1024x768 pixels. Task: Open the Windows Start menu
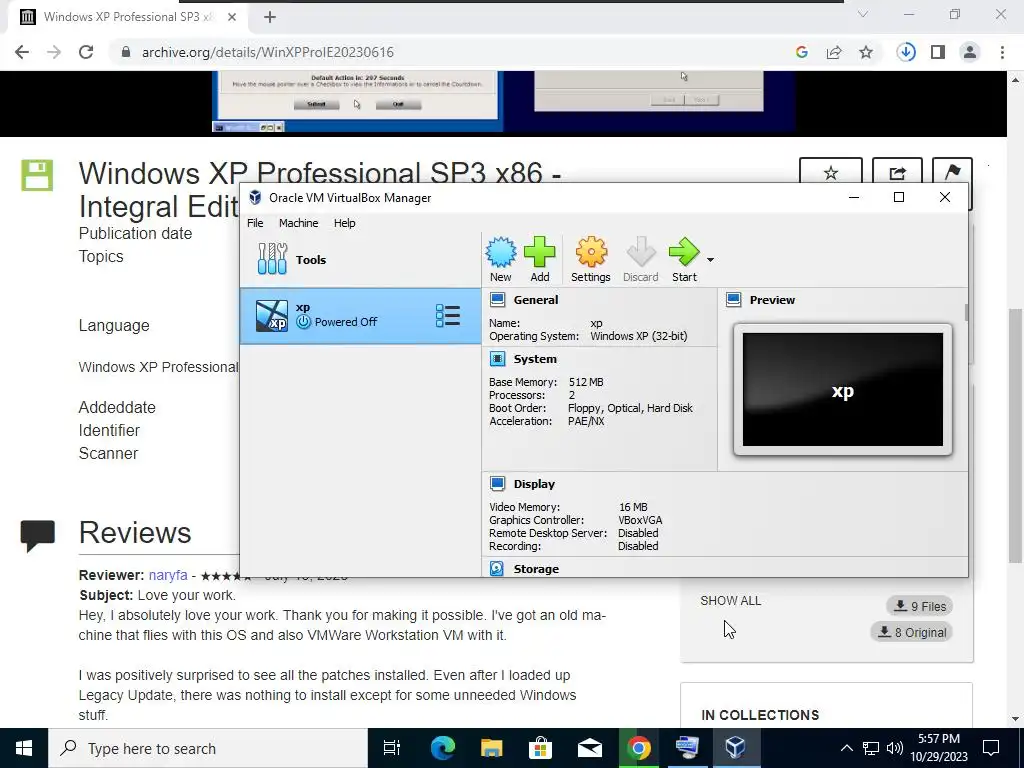coord(24,748)
